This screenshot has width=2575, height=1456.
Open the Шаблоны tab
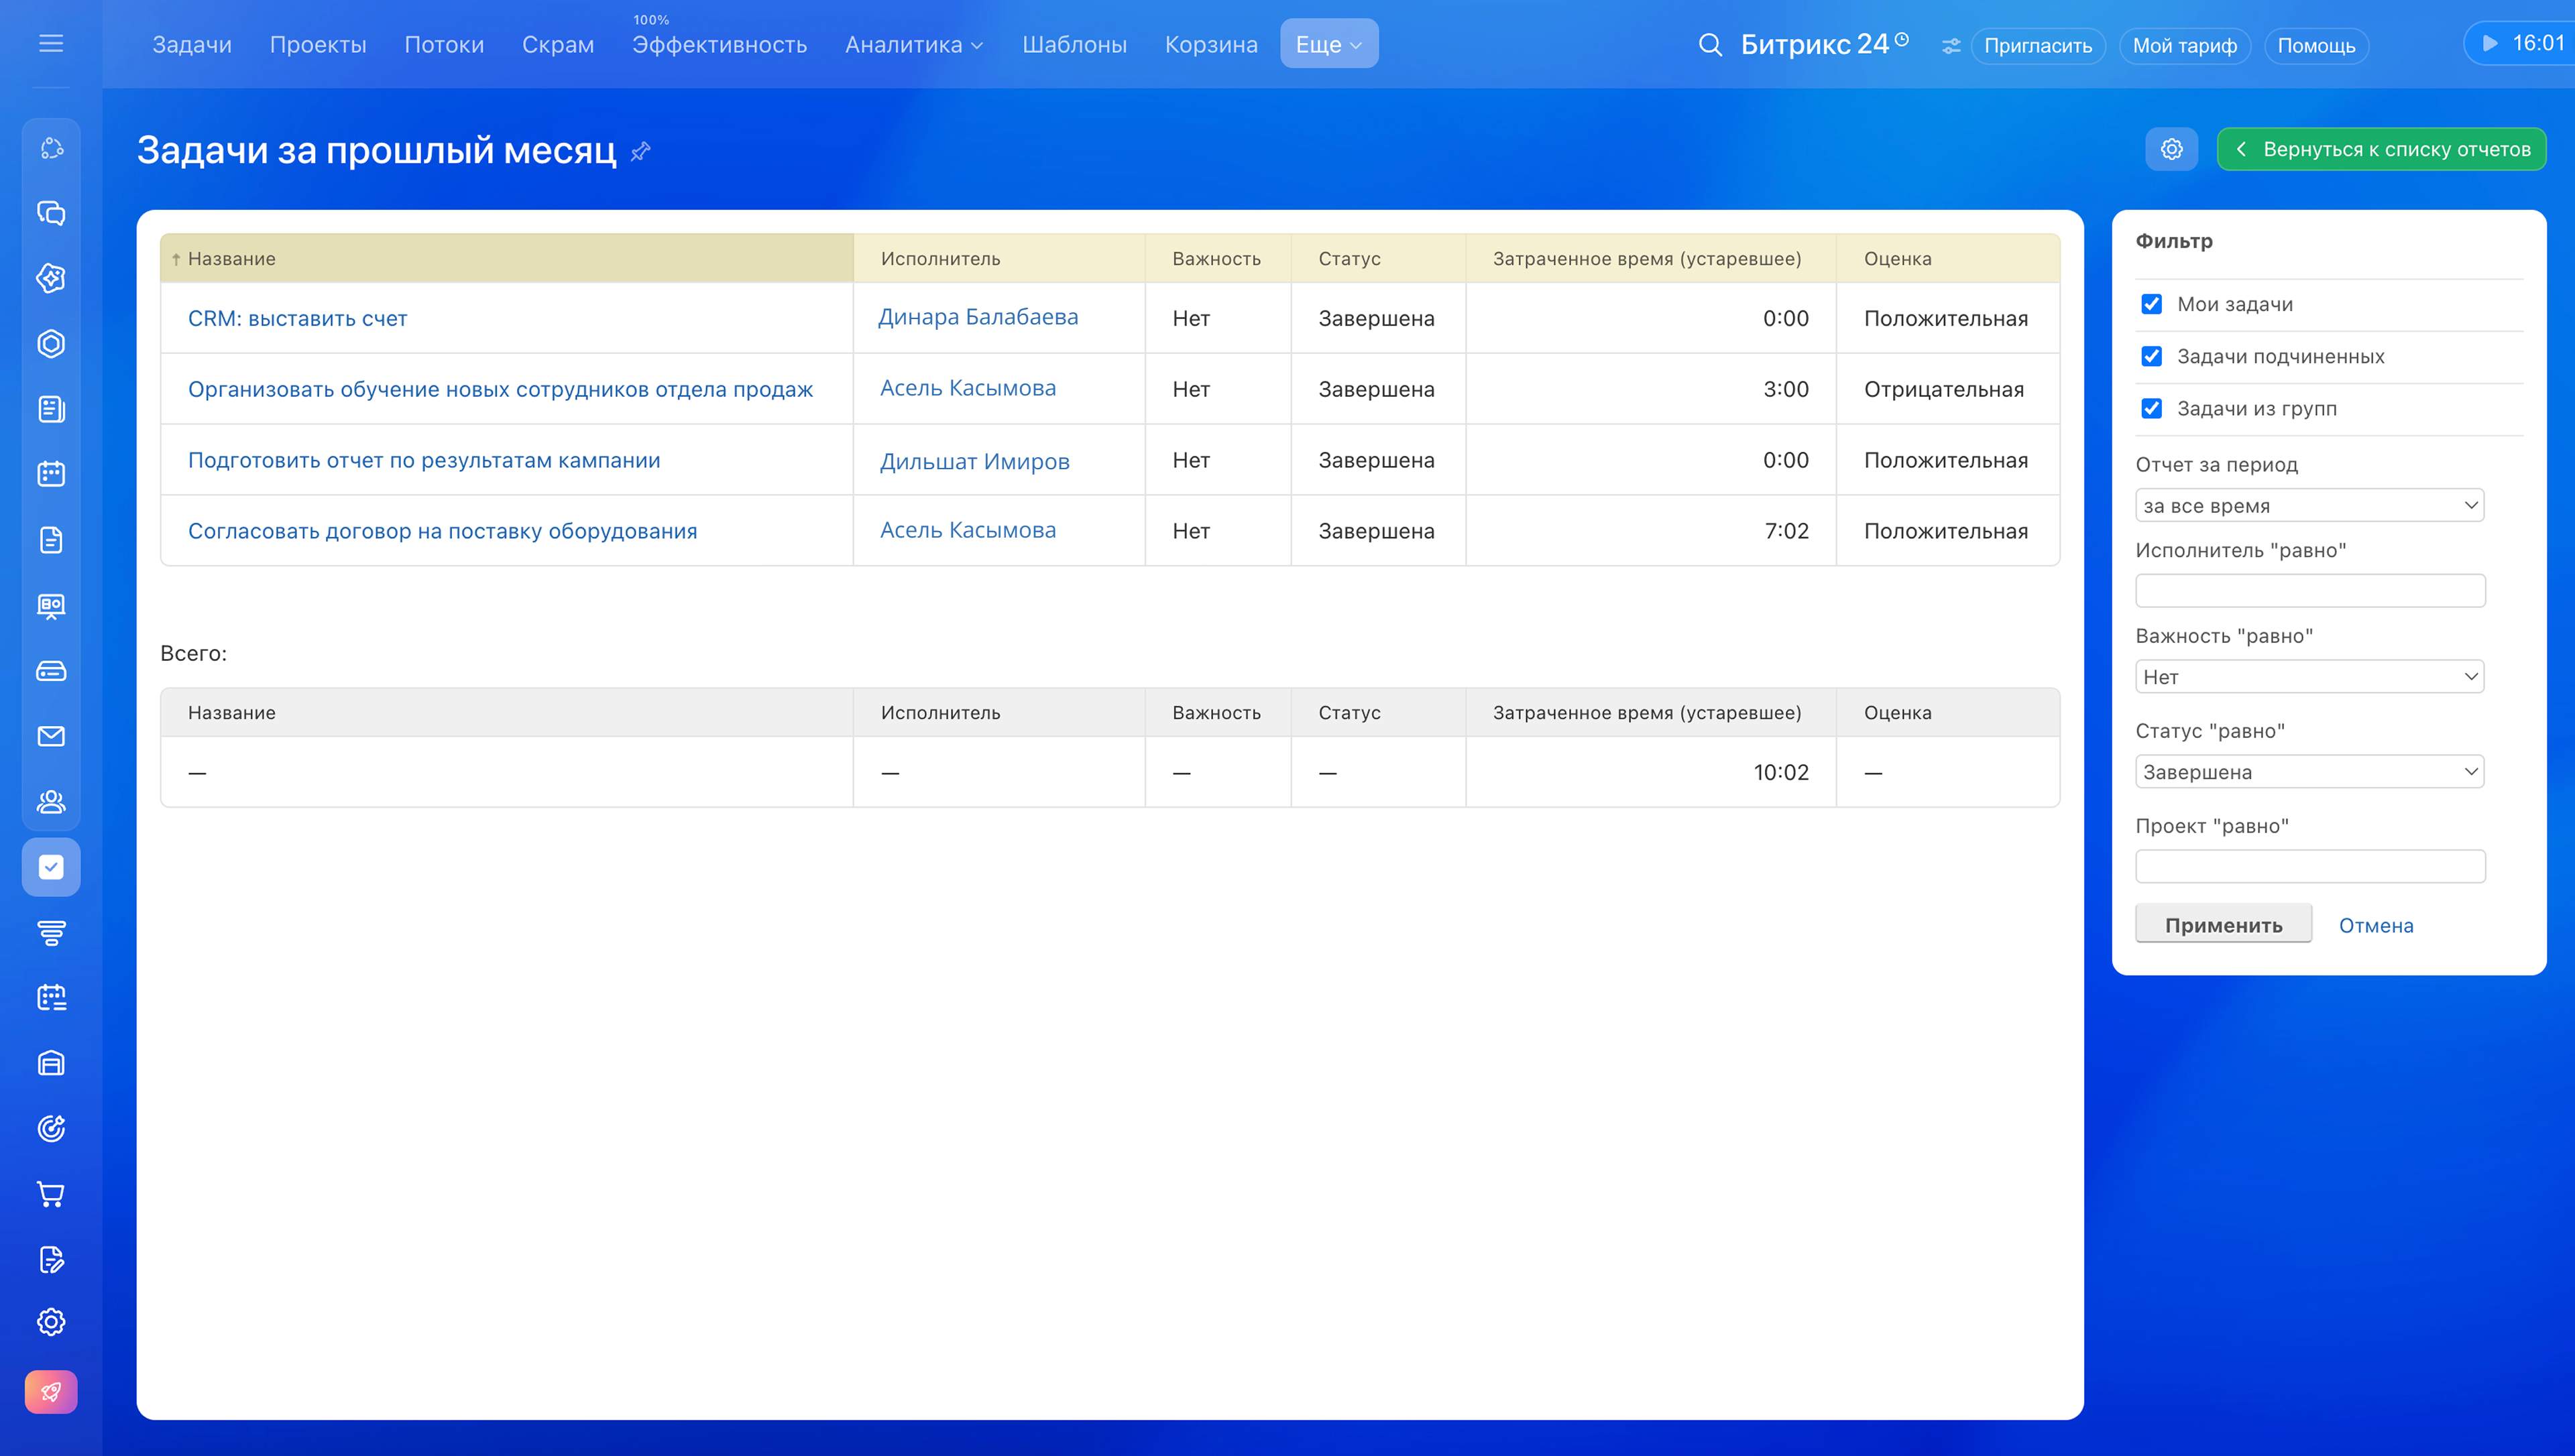point(1074,45)
